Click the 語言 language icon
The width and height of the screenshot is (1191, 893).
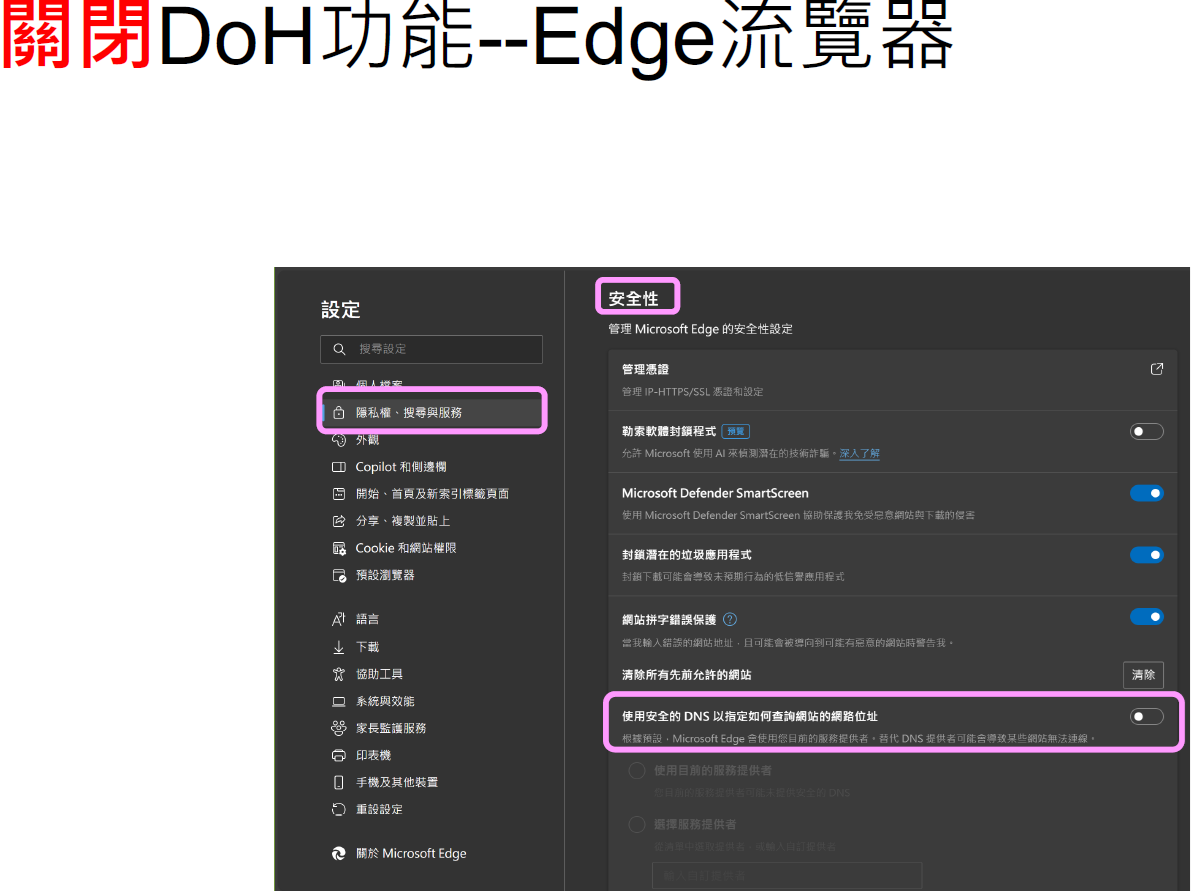(x=338, y=620)
